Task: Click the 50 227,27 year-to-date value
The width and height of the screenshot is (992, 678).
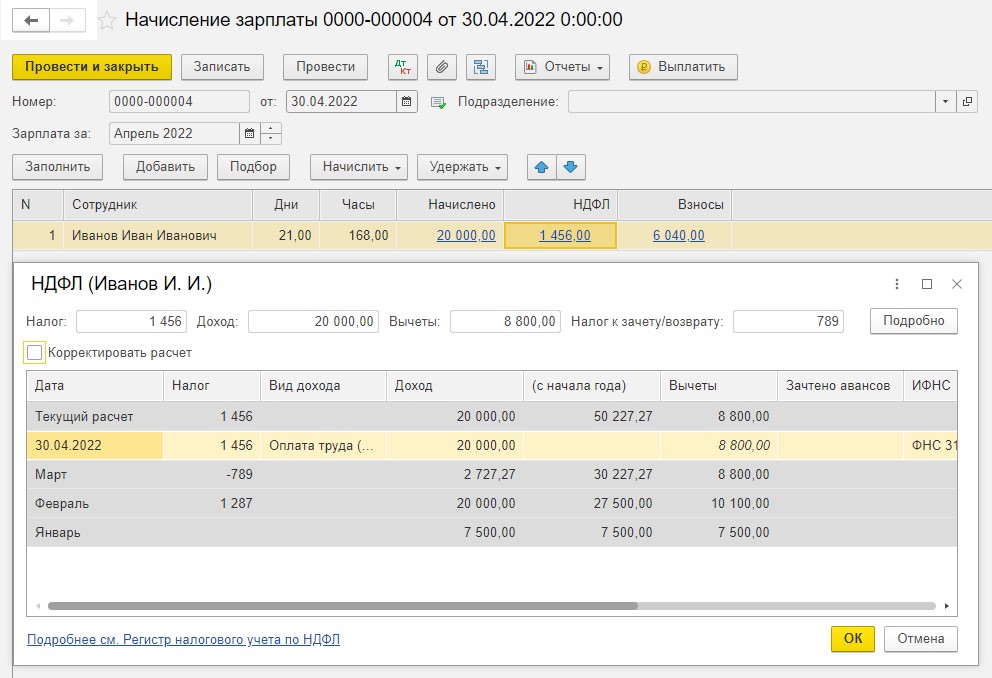Action: (623, 416)
